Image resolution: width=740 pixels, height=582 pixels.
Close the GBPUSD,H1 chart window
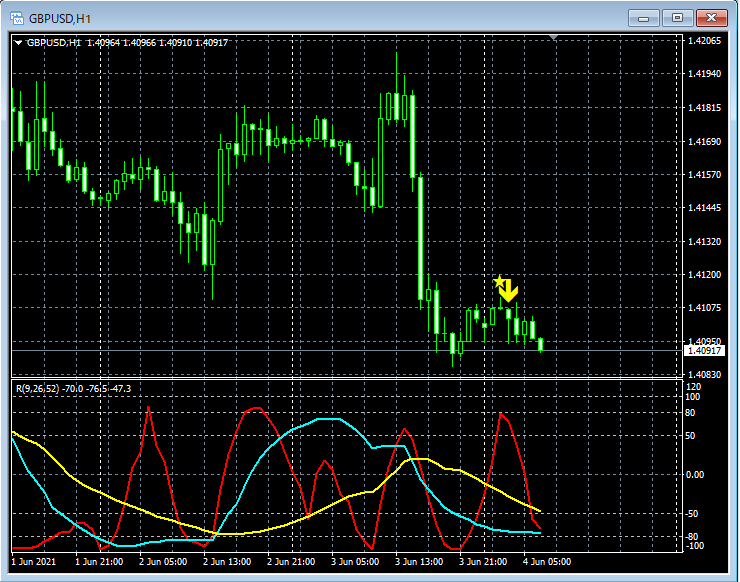point(711,18)
